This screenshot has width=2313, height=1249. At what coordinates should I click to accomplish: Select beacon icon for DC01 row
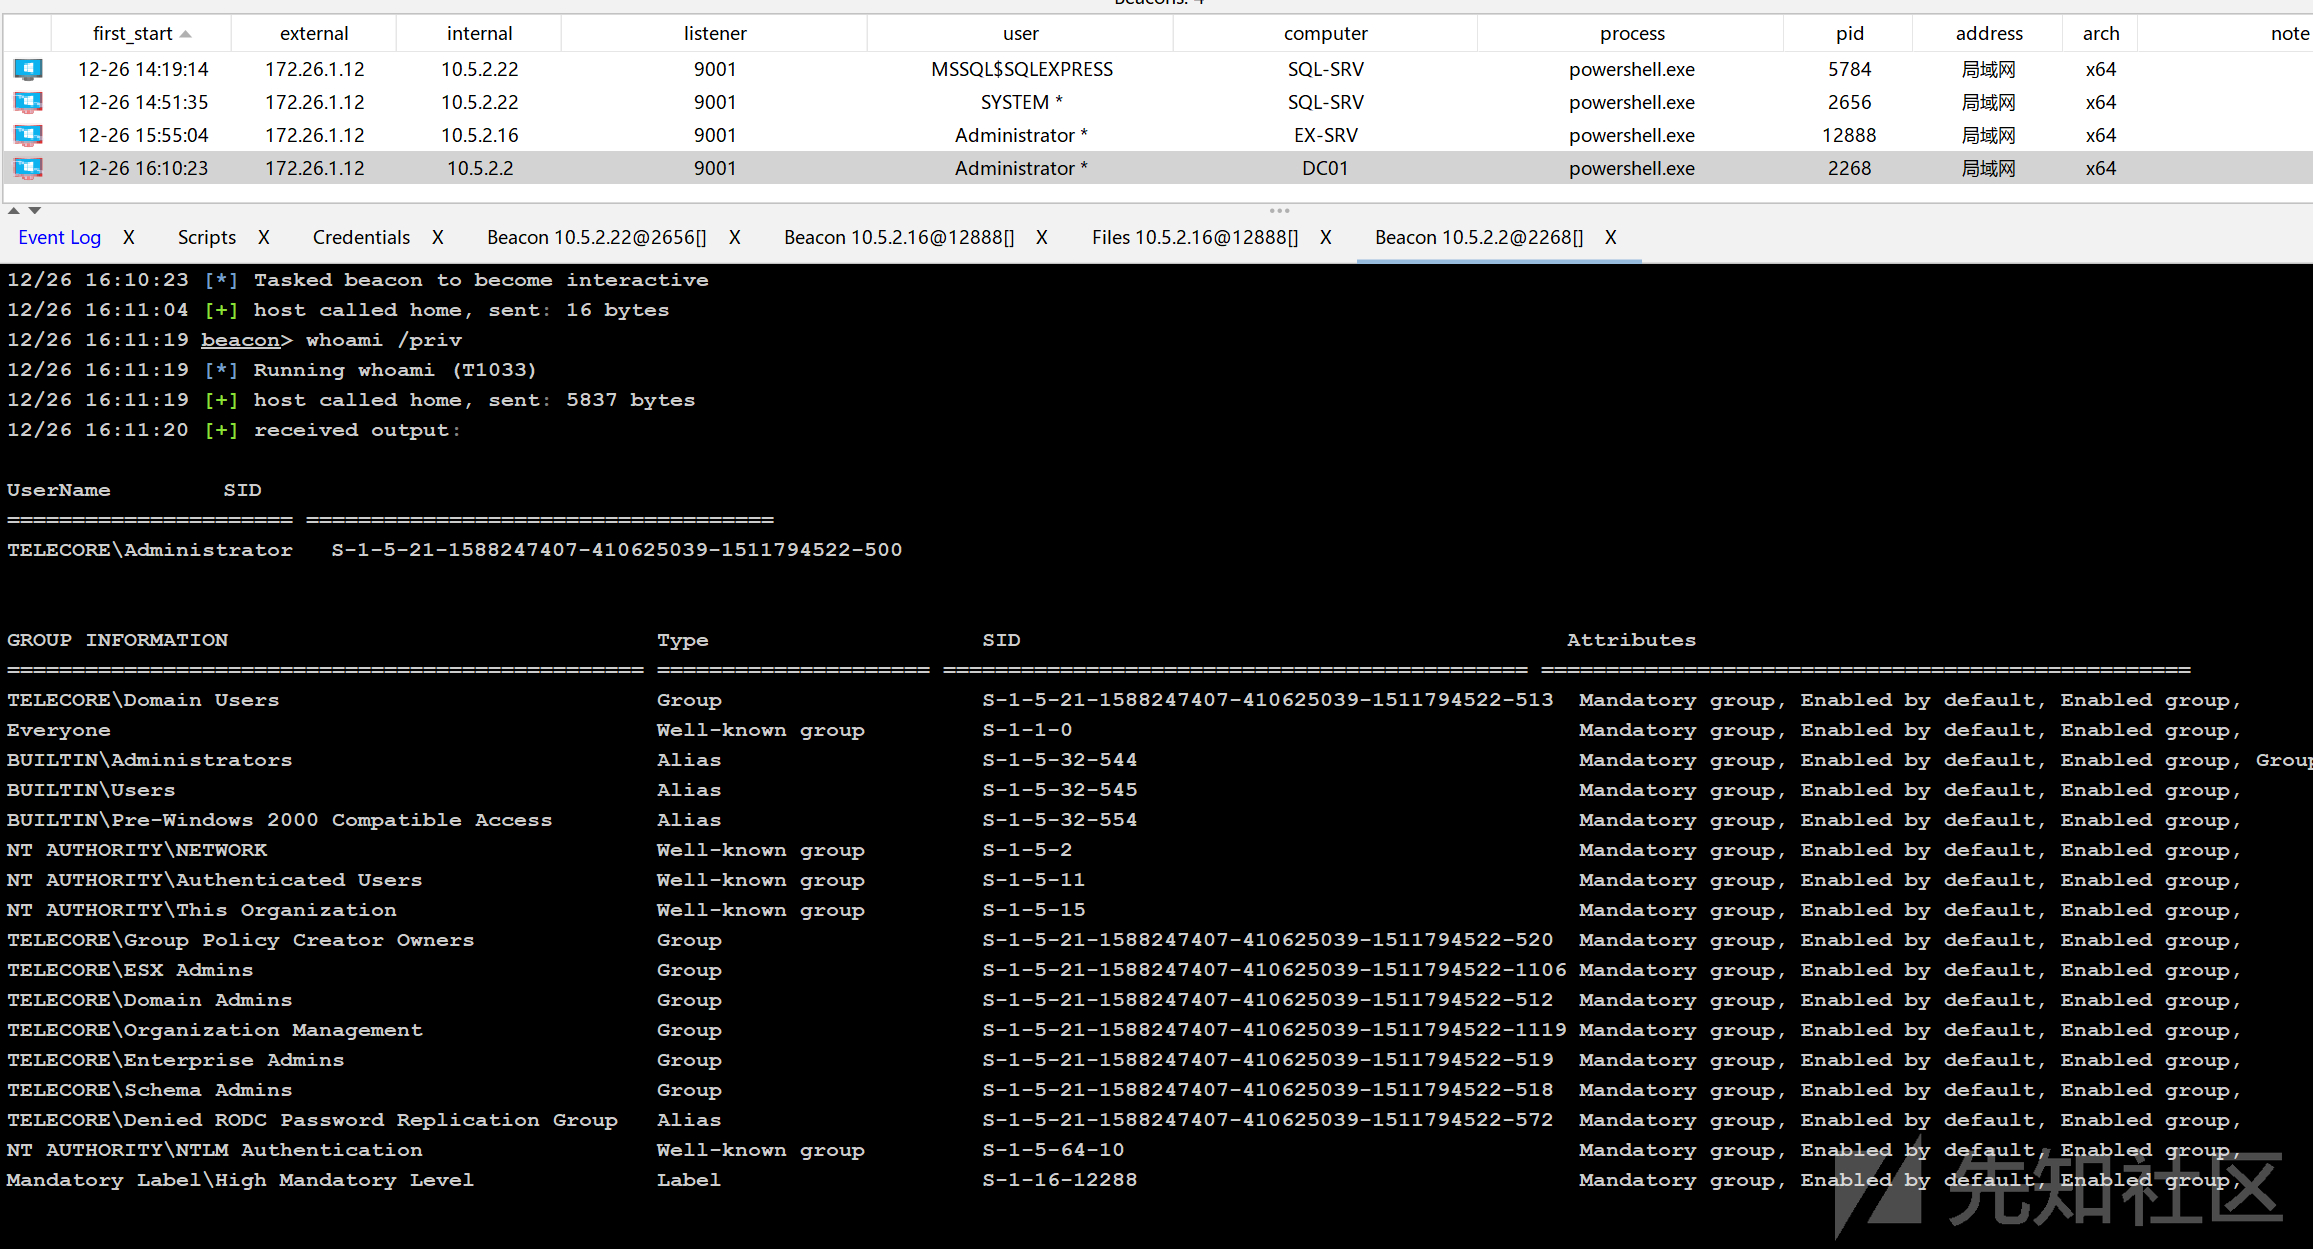(x=28, y=168)
